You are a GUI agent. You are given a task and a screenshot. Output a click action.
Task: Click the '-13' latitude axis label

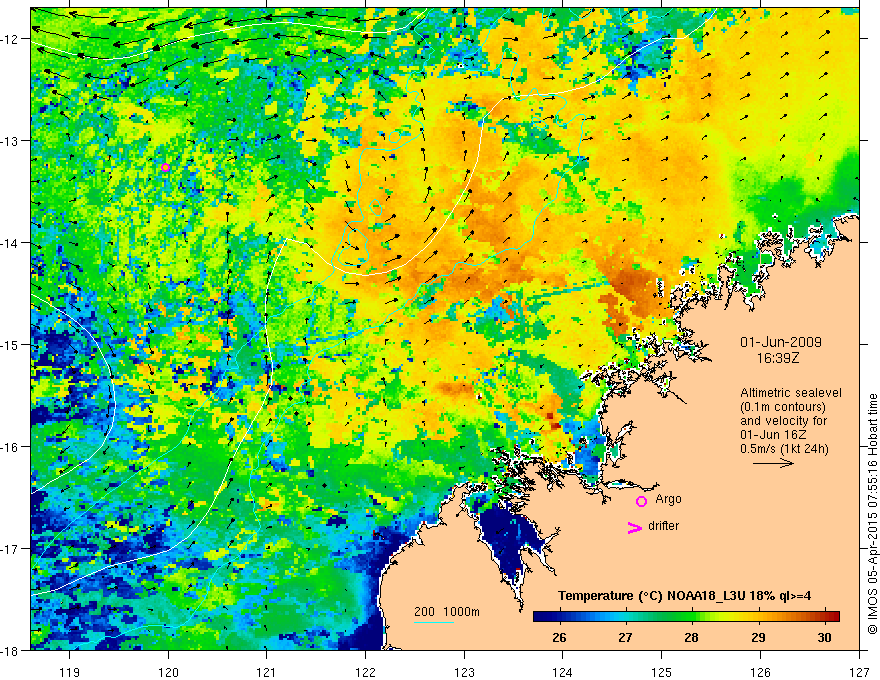pyautogui.click(x=10, y=141)
